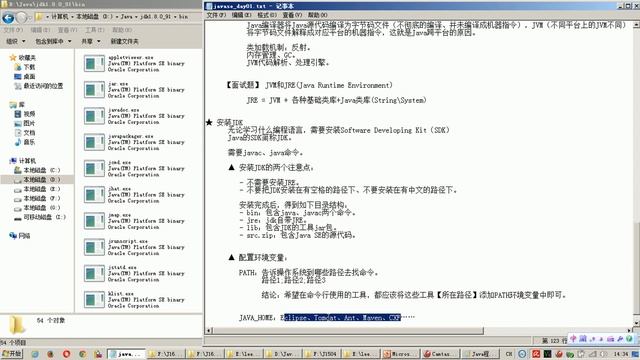Select the javapackager.exe file icon

pos(94,142)
